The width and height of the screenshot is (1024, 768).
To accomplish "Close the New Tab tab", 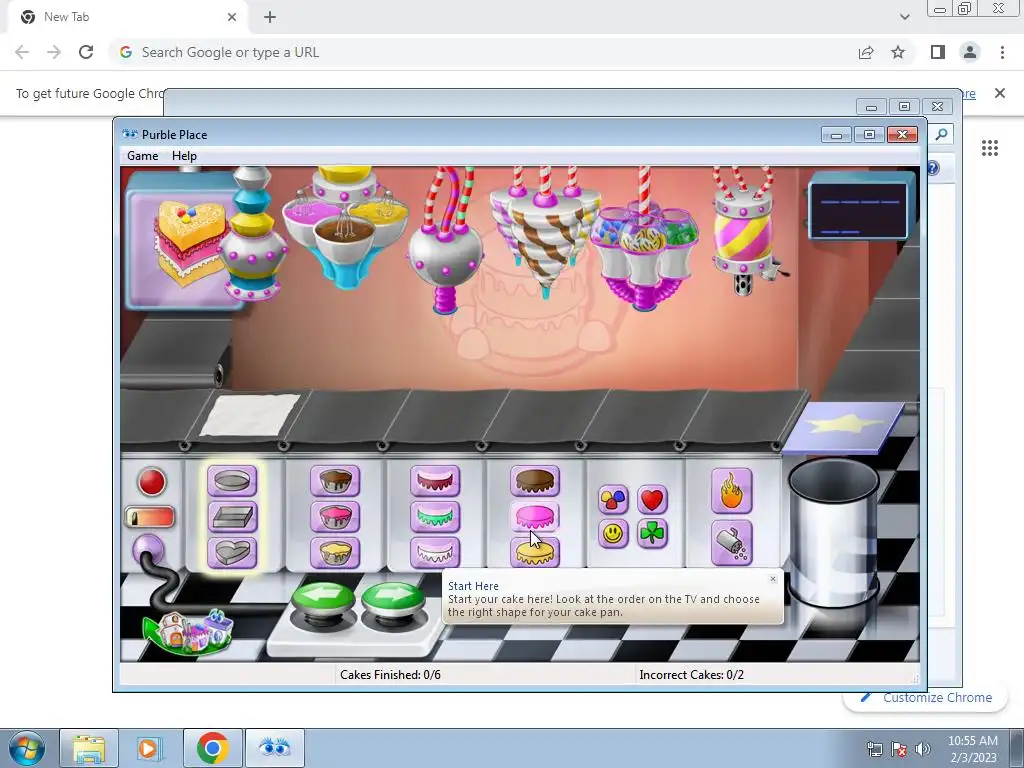I will 232,17.
